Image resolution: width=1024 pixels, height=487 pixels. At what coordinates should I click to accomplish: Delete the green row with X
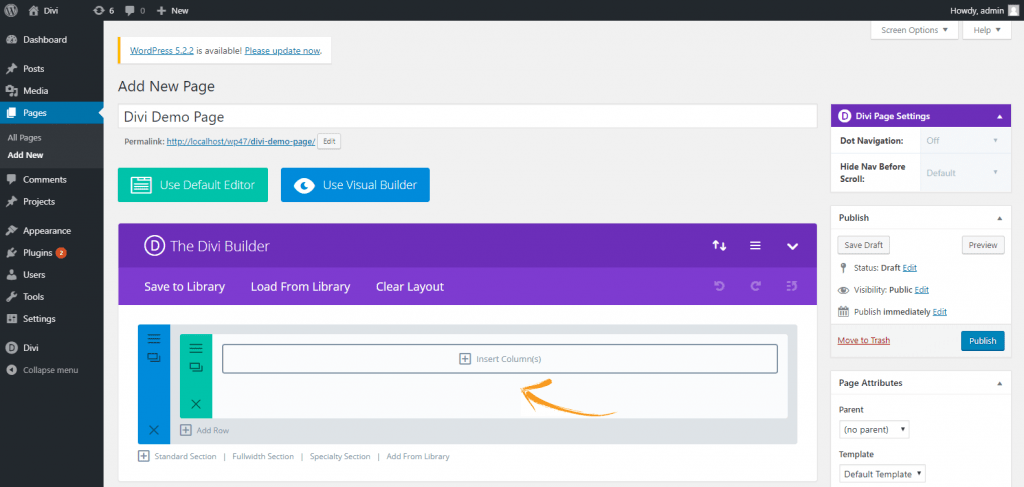pyautogui.click(x=196, y=404)
